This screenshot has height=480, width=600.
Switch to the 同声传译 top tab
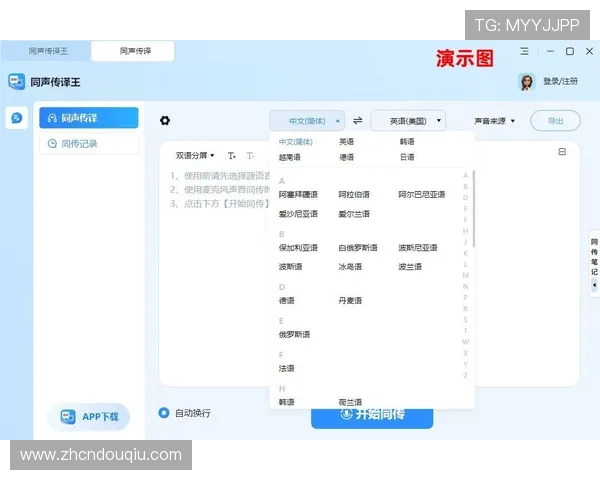click(135, 51)
